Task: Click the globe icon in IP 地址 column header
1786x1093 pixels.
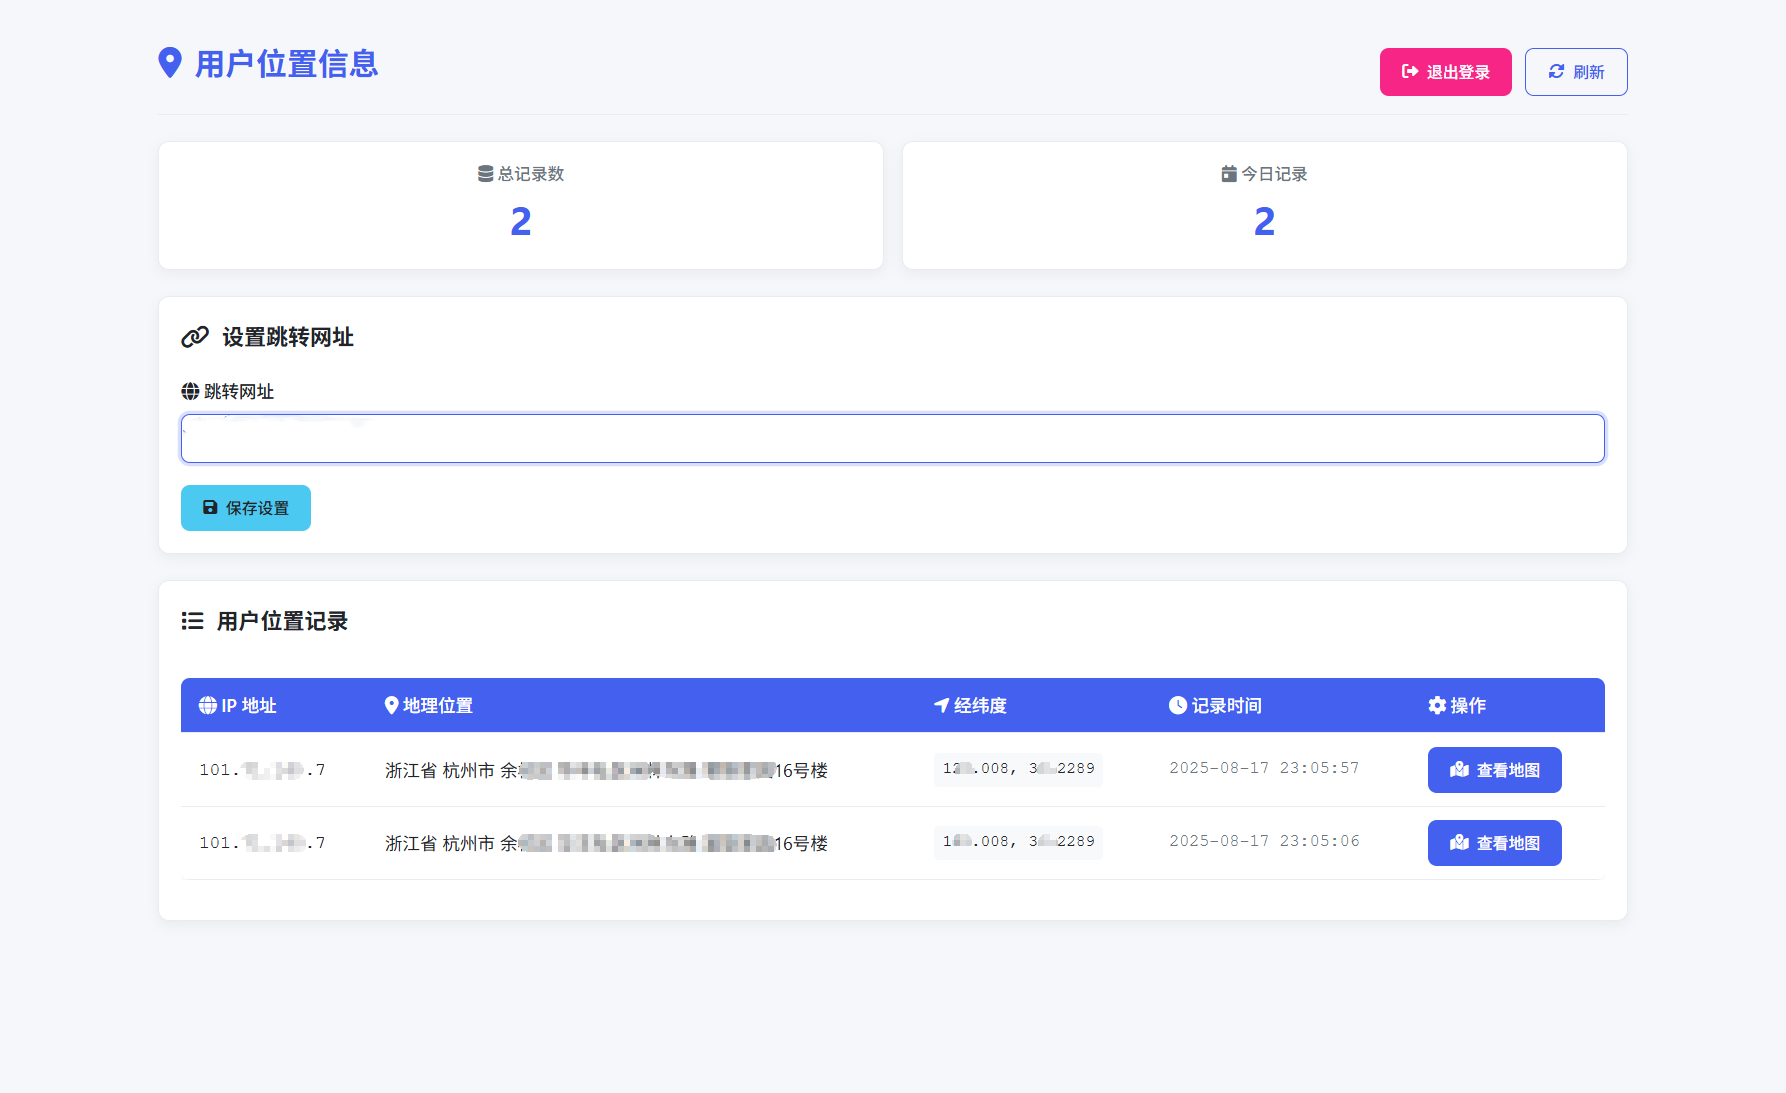Action: tap(206, 705)
